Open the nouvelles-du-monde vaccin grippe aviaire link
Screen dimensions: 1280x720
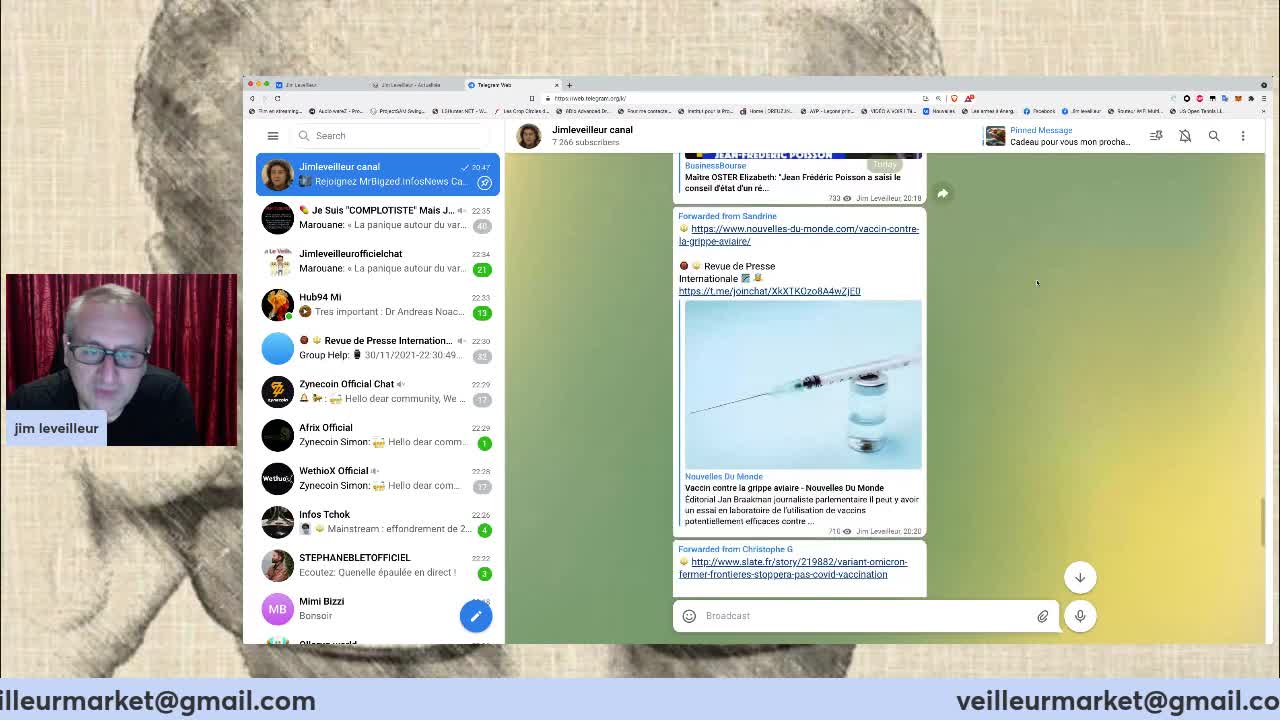click(798, 235)
